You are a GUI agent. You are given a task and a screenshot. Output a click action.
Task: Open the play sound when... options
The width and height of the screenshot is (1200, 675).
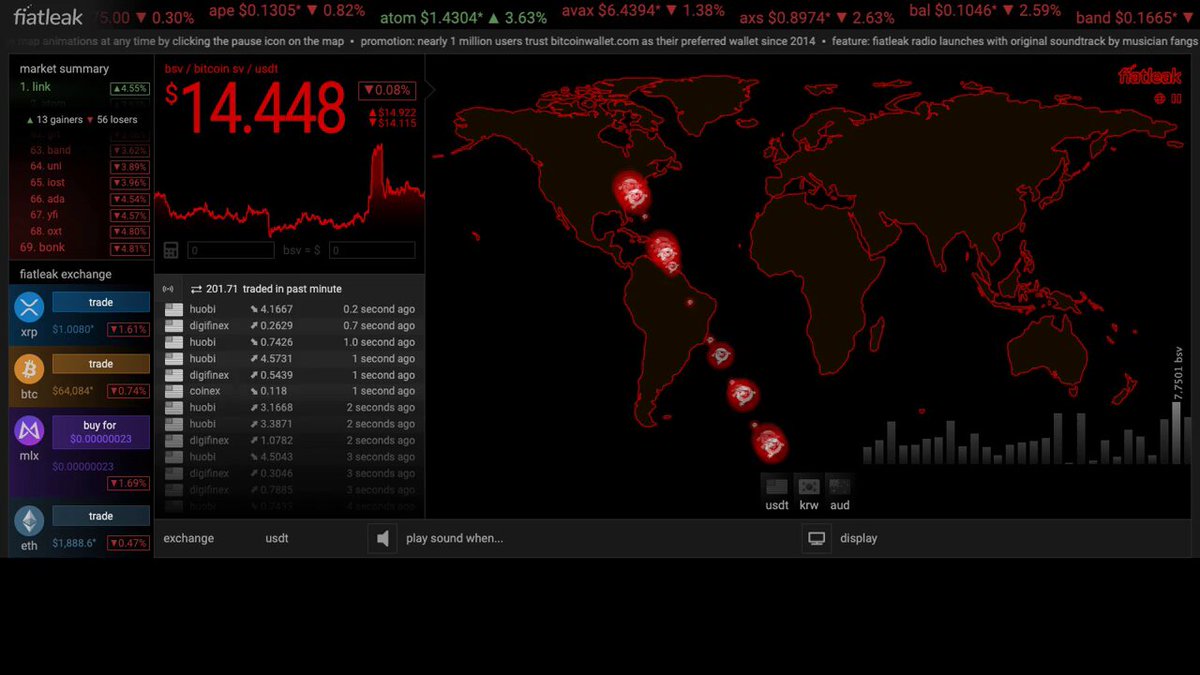(454, 538)
